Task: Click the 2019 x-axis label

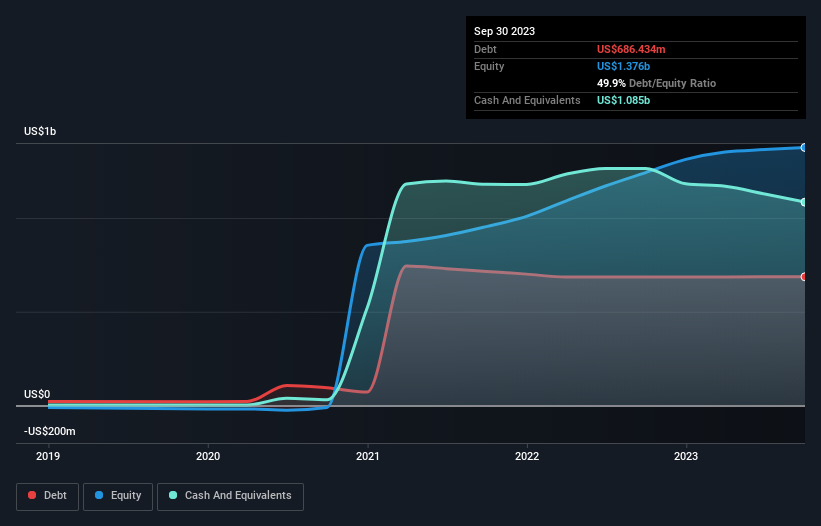Action: [48, 456]
